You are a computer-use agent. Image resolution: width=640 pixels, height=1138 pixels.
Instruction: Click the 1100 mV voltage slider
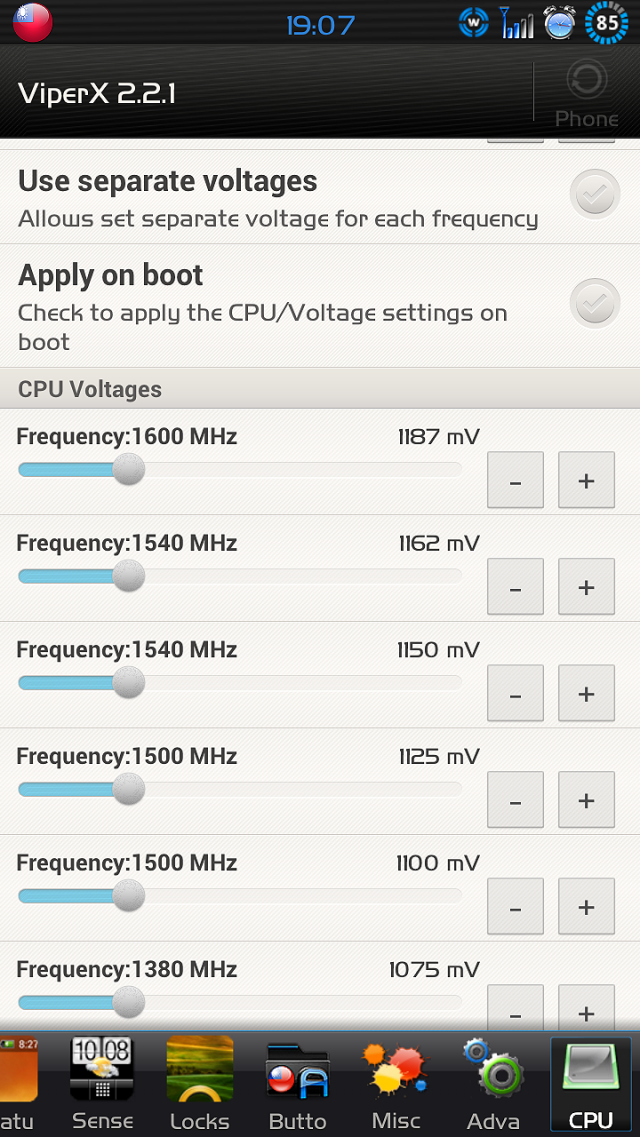point(239,896)
